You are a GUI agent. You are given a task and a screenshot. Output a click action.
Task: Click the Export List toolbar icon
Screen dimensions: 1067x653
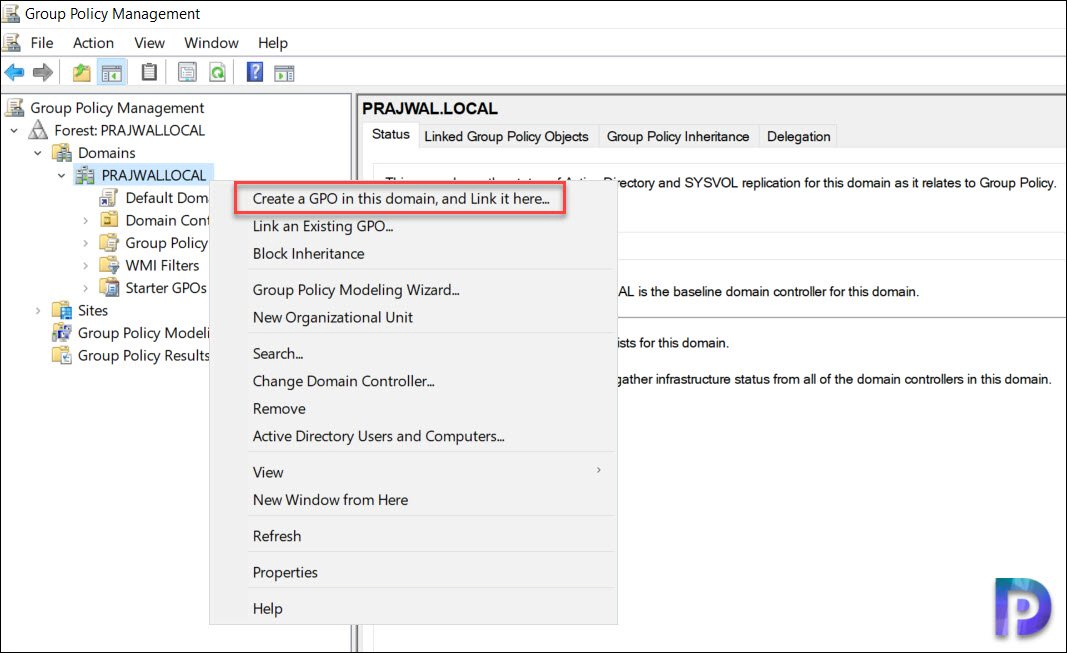tap(187, 71)
